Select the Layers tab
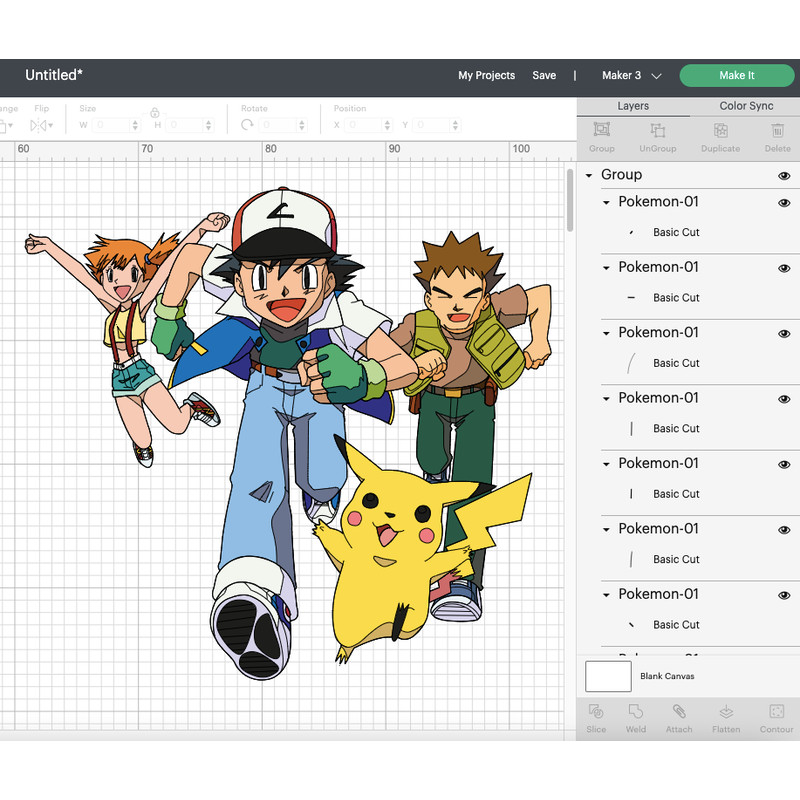This screenshot has height=800, width=800. pos(633,105)
